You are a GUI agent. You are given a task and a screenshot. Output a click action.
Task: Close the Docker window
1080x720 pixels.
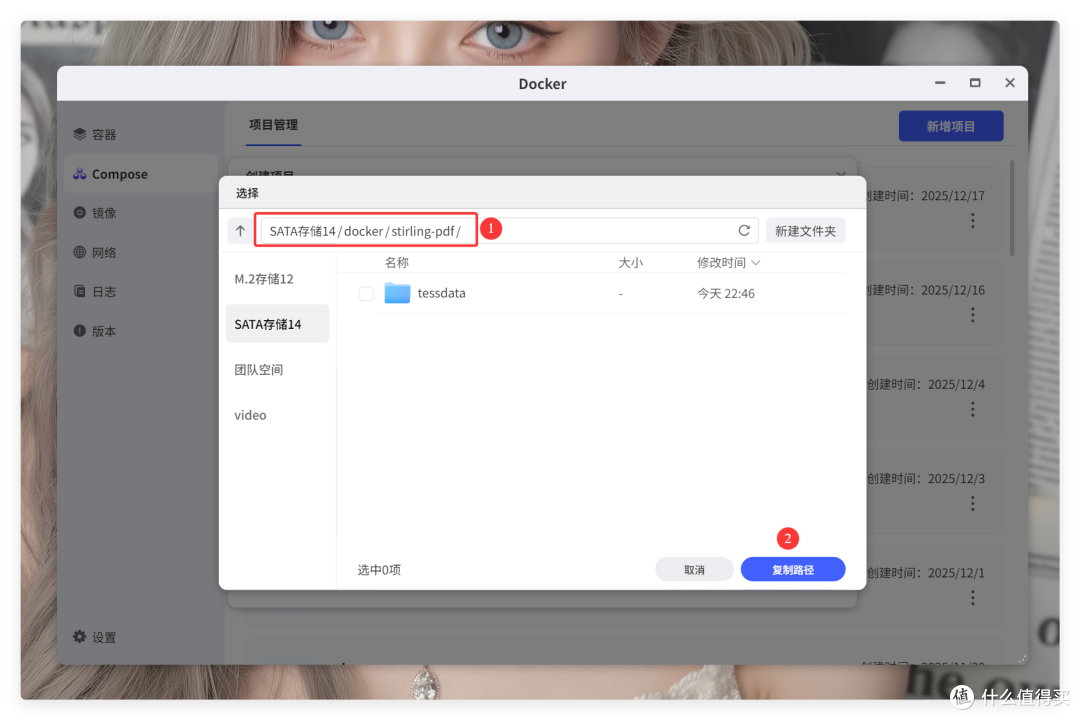tap(1010, 83)
